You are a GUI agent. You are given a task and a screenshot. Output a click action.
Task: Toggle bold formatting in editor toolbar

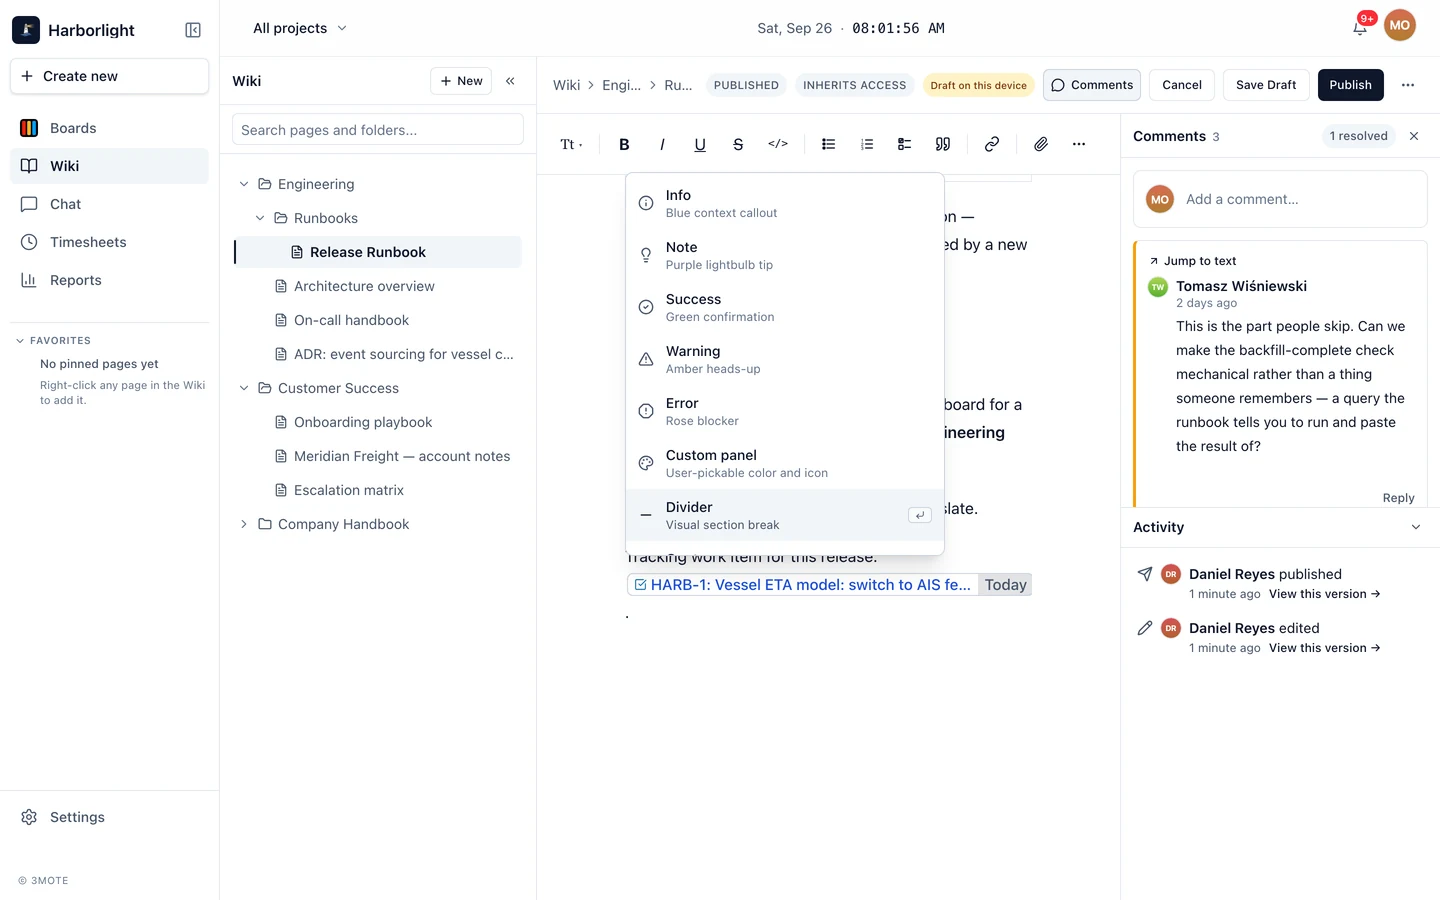coord(624,144)
